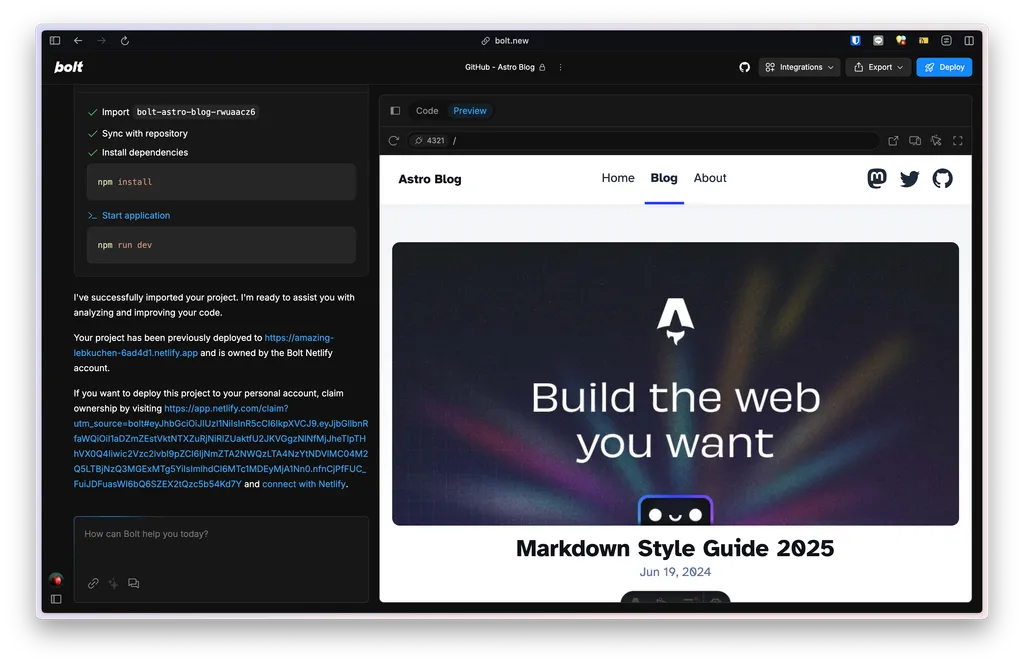This screenshot has width=1024, height=666.
Task: Open the Bitwarden extension icon
Action: [x=856, y=40]
